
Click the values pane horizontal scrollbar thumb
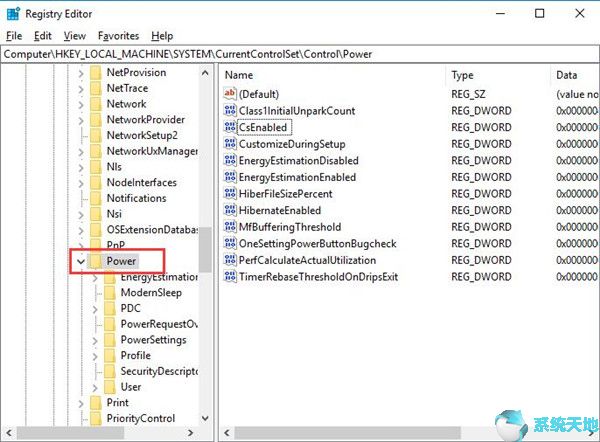[x=347, y=433]
